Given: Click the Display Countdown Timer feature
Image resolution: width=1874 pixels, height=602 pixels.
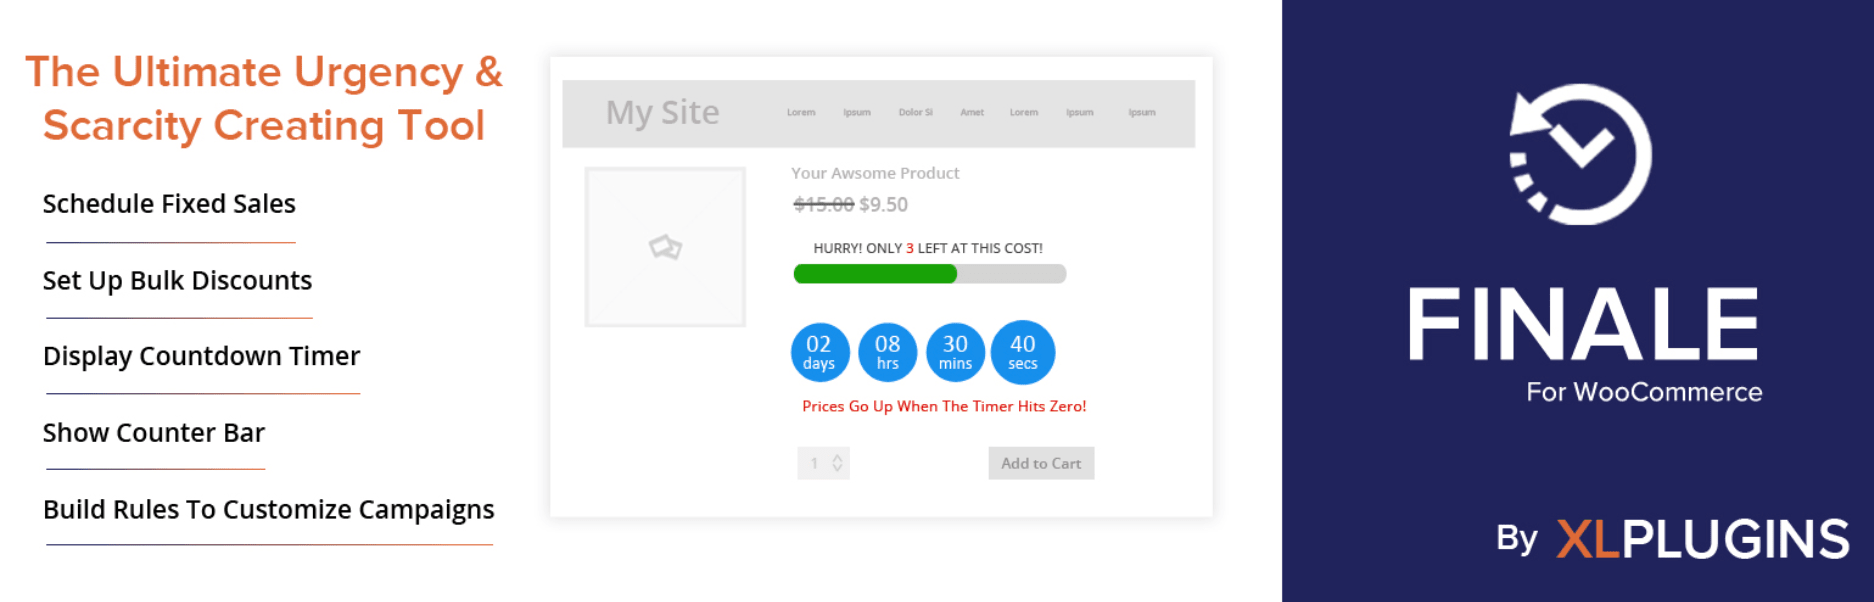Looking at the screenshot, I should (201, 357).
